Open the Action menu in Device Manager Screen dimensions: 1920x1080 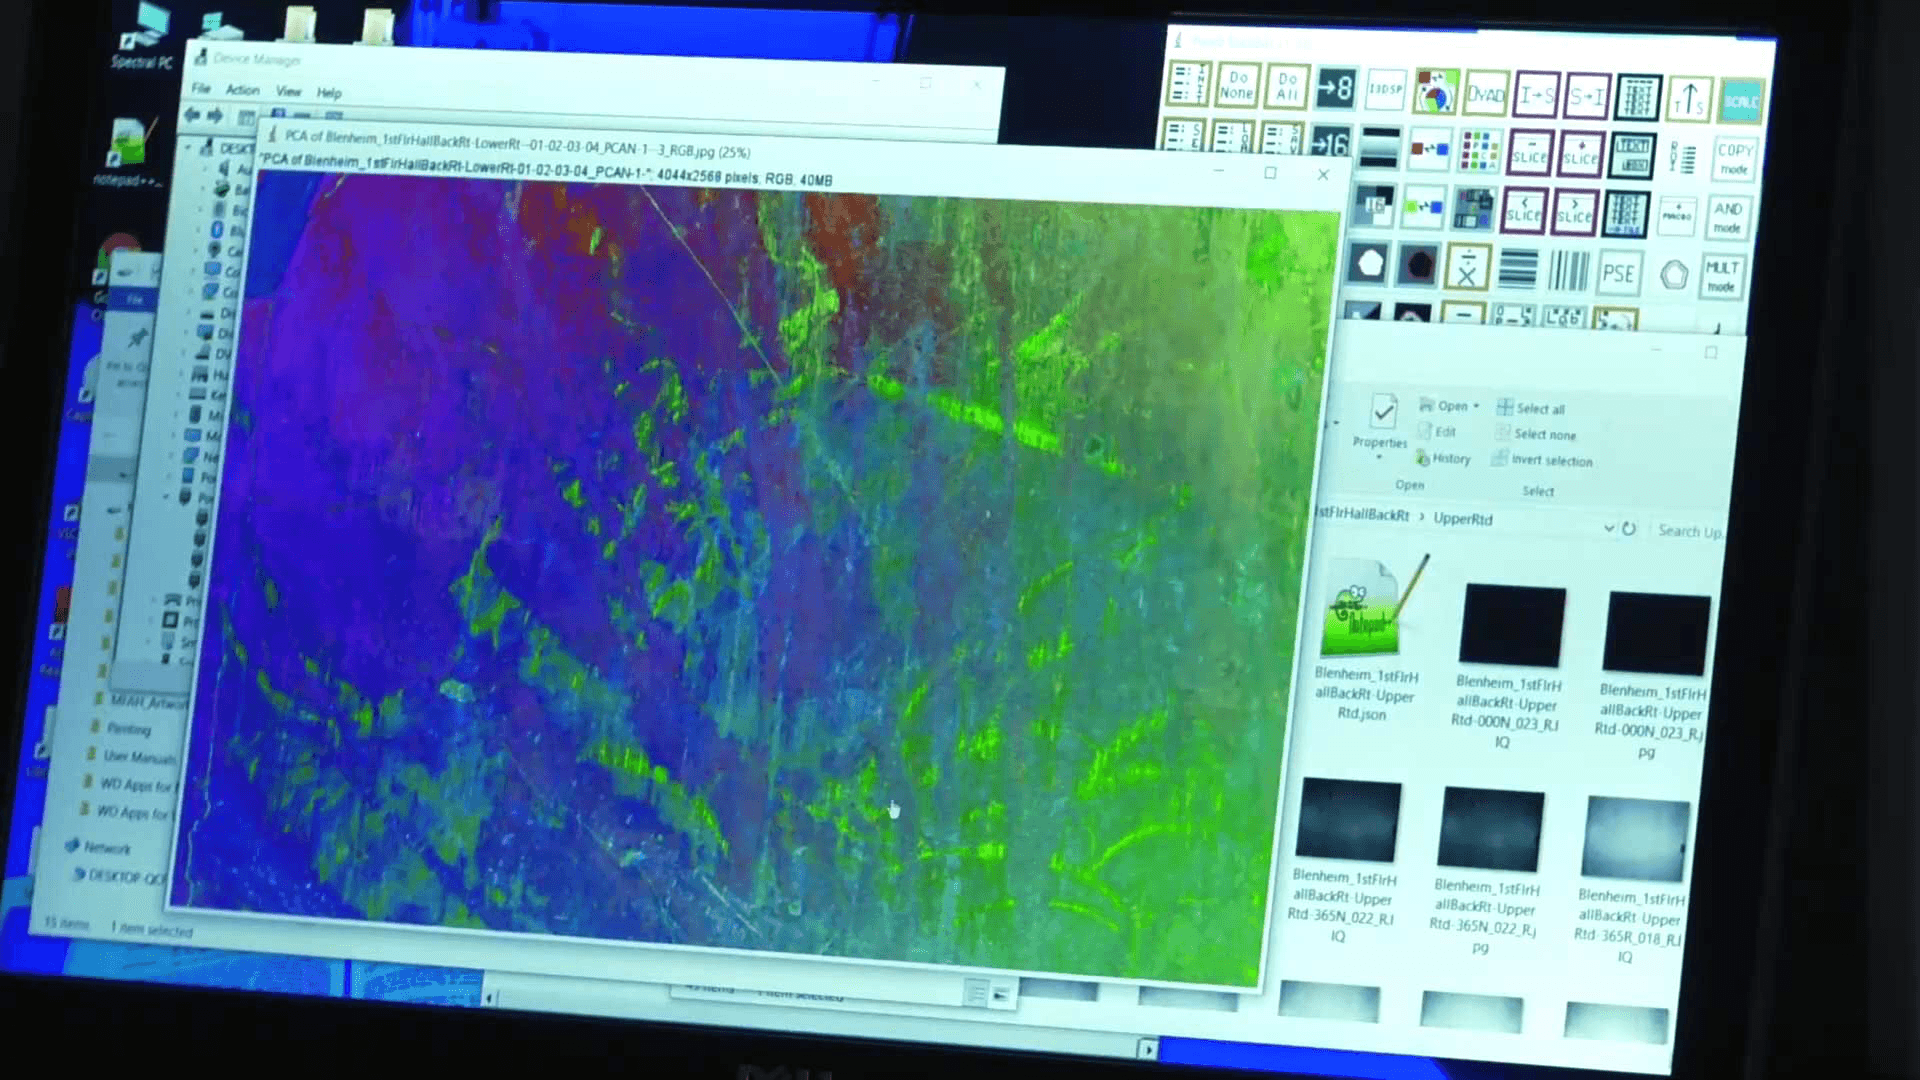pos(242,90)
